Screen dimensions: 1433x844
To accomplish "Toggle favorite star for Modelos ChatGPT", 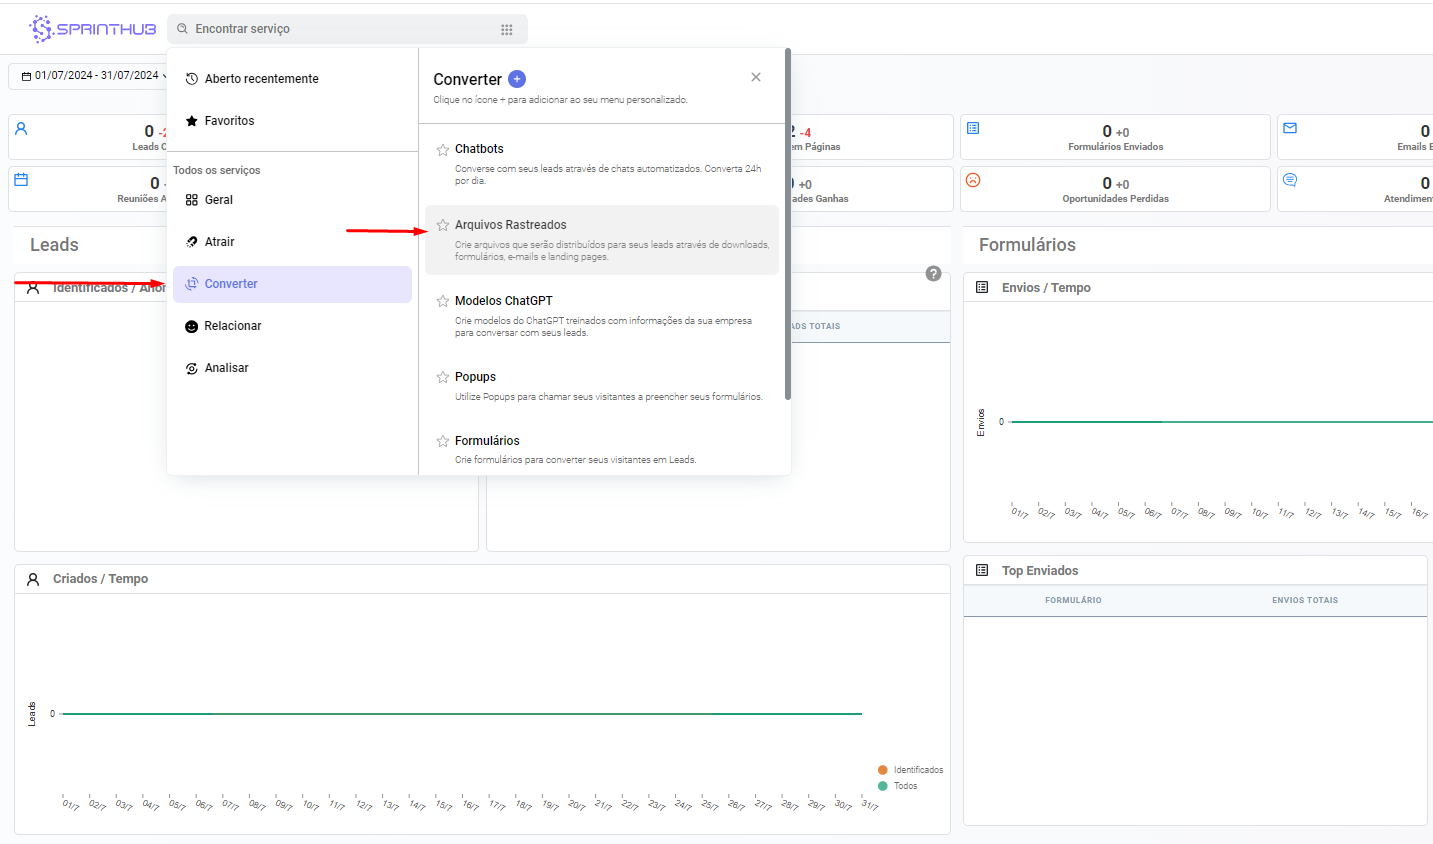I will click(442, 302).
